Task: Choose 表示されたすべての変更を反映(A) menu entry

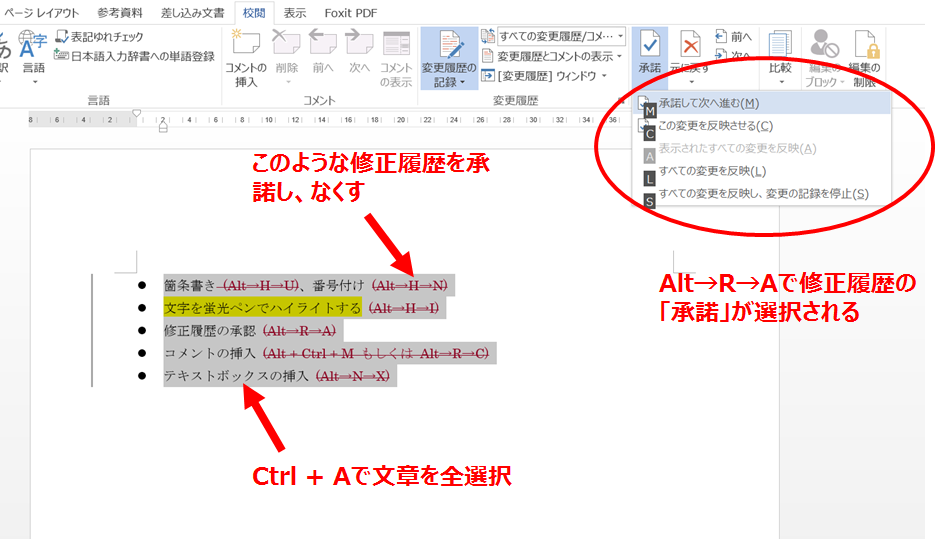Action: pos(762,148)
